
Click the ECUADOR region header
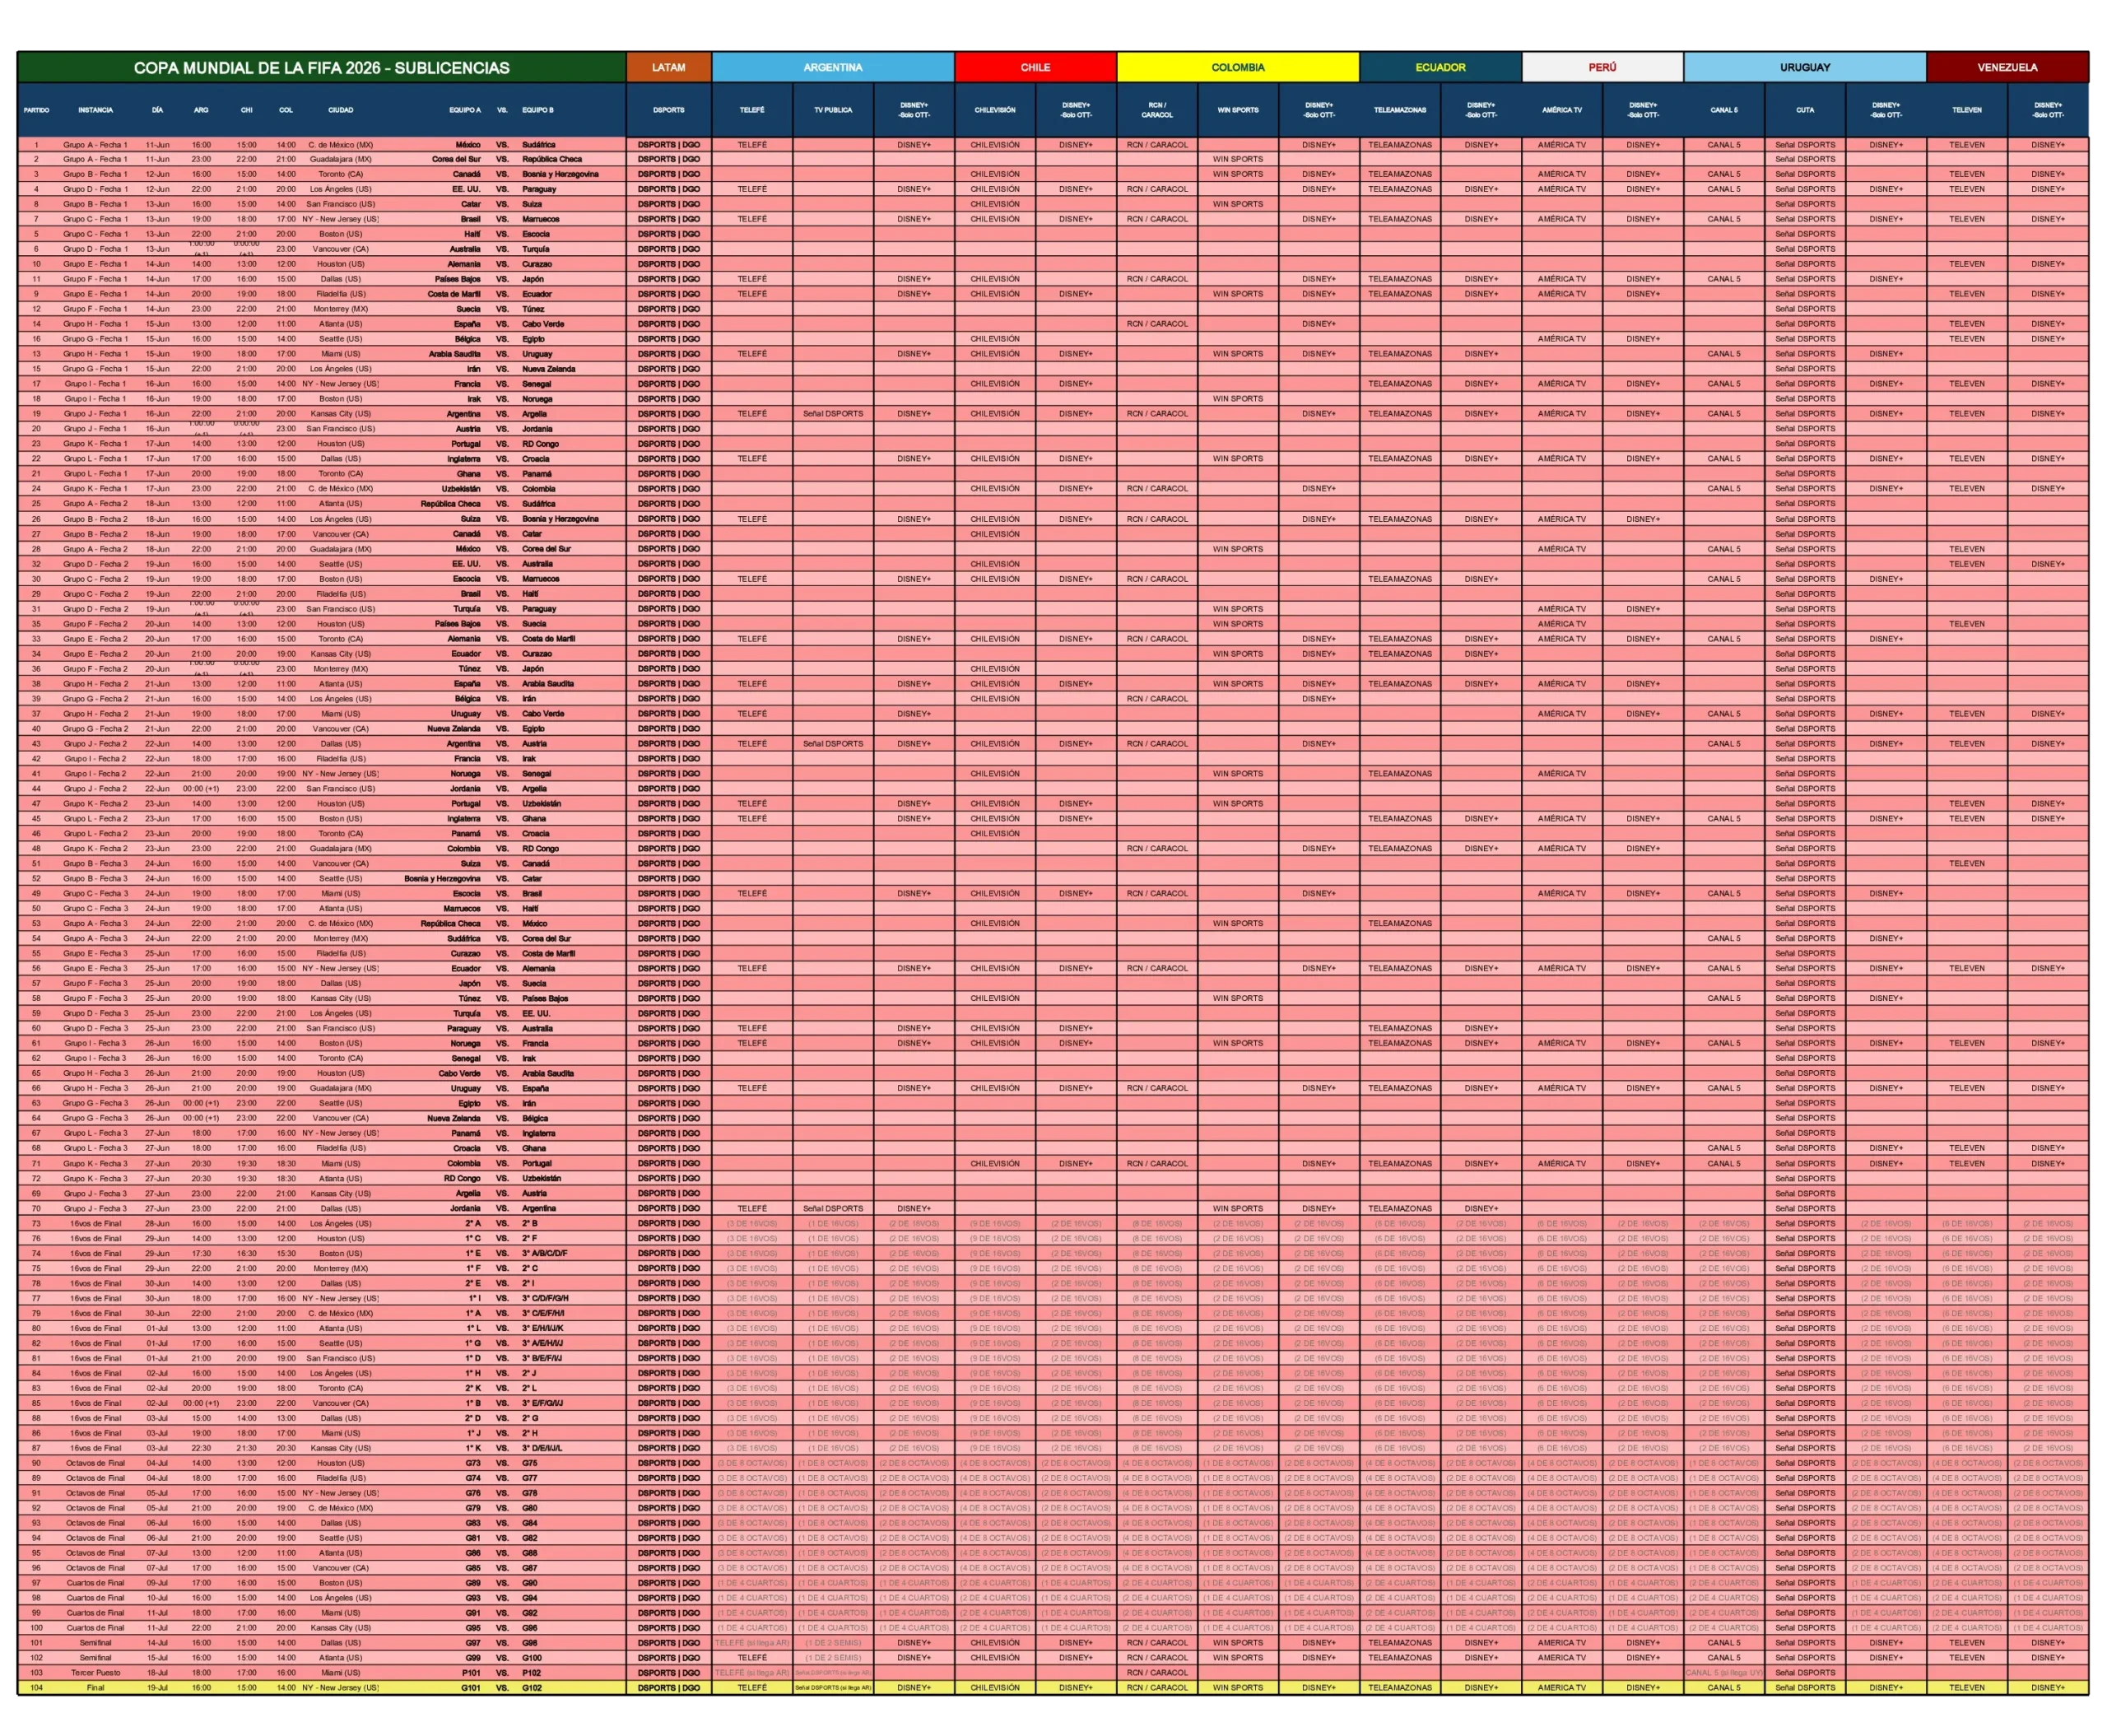point(1440,67)
